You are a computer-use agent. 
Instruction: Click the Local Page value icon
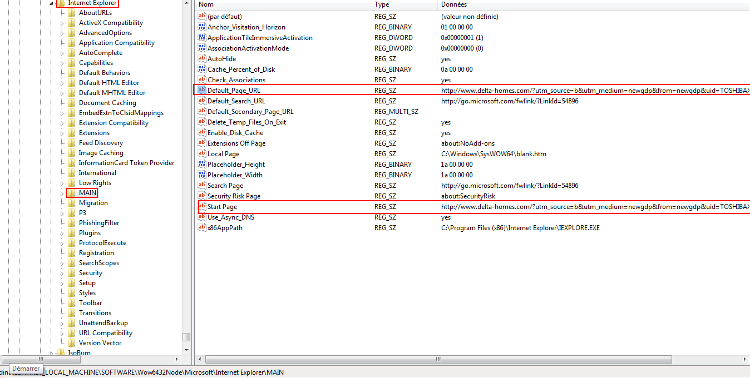tap(201, 154)
